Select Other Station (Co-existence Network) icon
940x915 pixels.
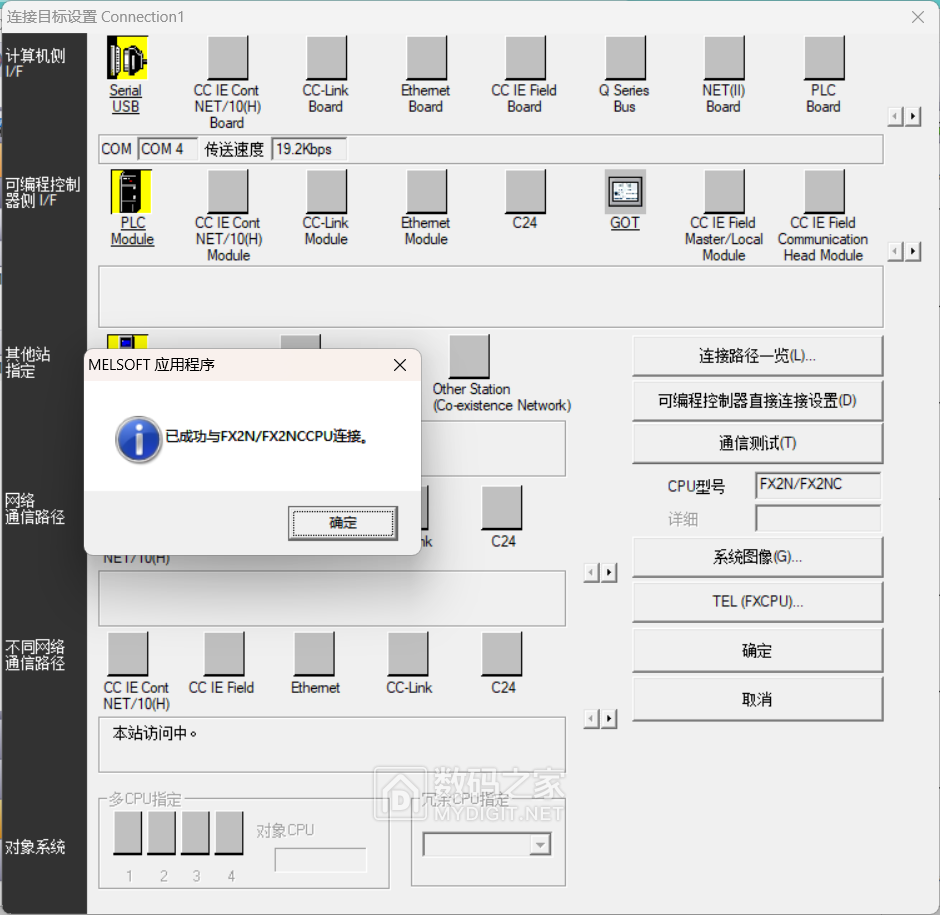coord(469,357)
